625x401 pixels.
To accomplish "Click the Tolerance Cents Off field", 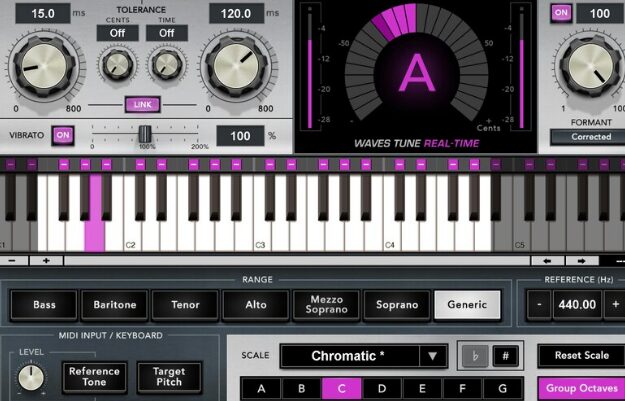I will 118,33.
